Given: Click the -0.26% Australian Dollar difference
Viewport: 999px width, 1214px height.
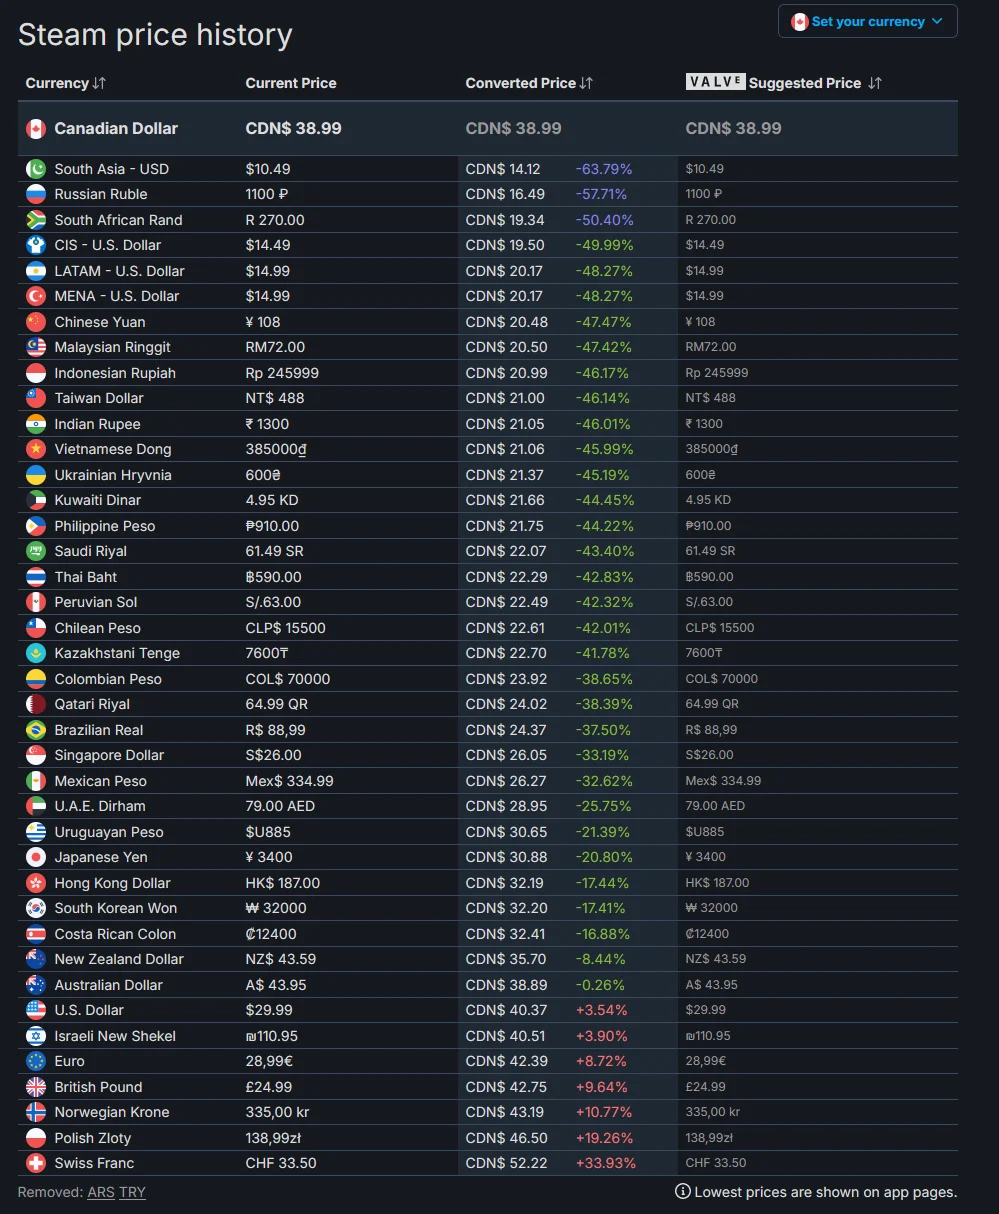Looking at the screenshot, I should coord(600,985).
